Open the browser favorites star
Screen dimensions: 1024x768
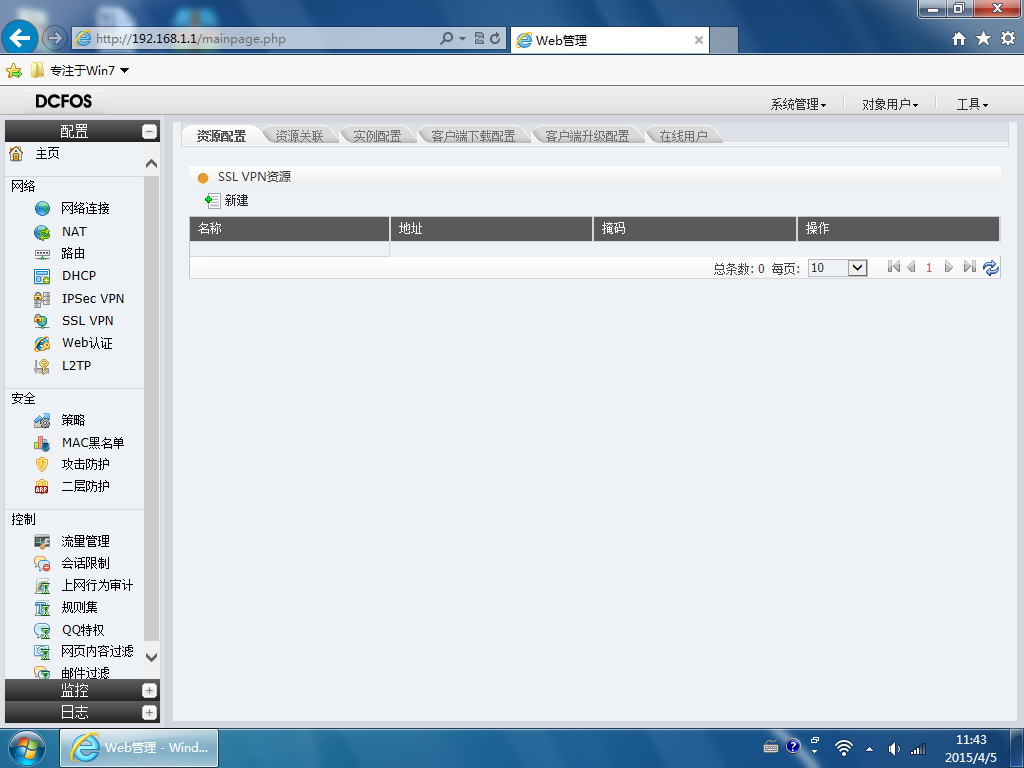[983, 39]
